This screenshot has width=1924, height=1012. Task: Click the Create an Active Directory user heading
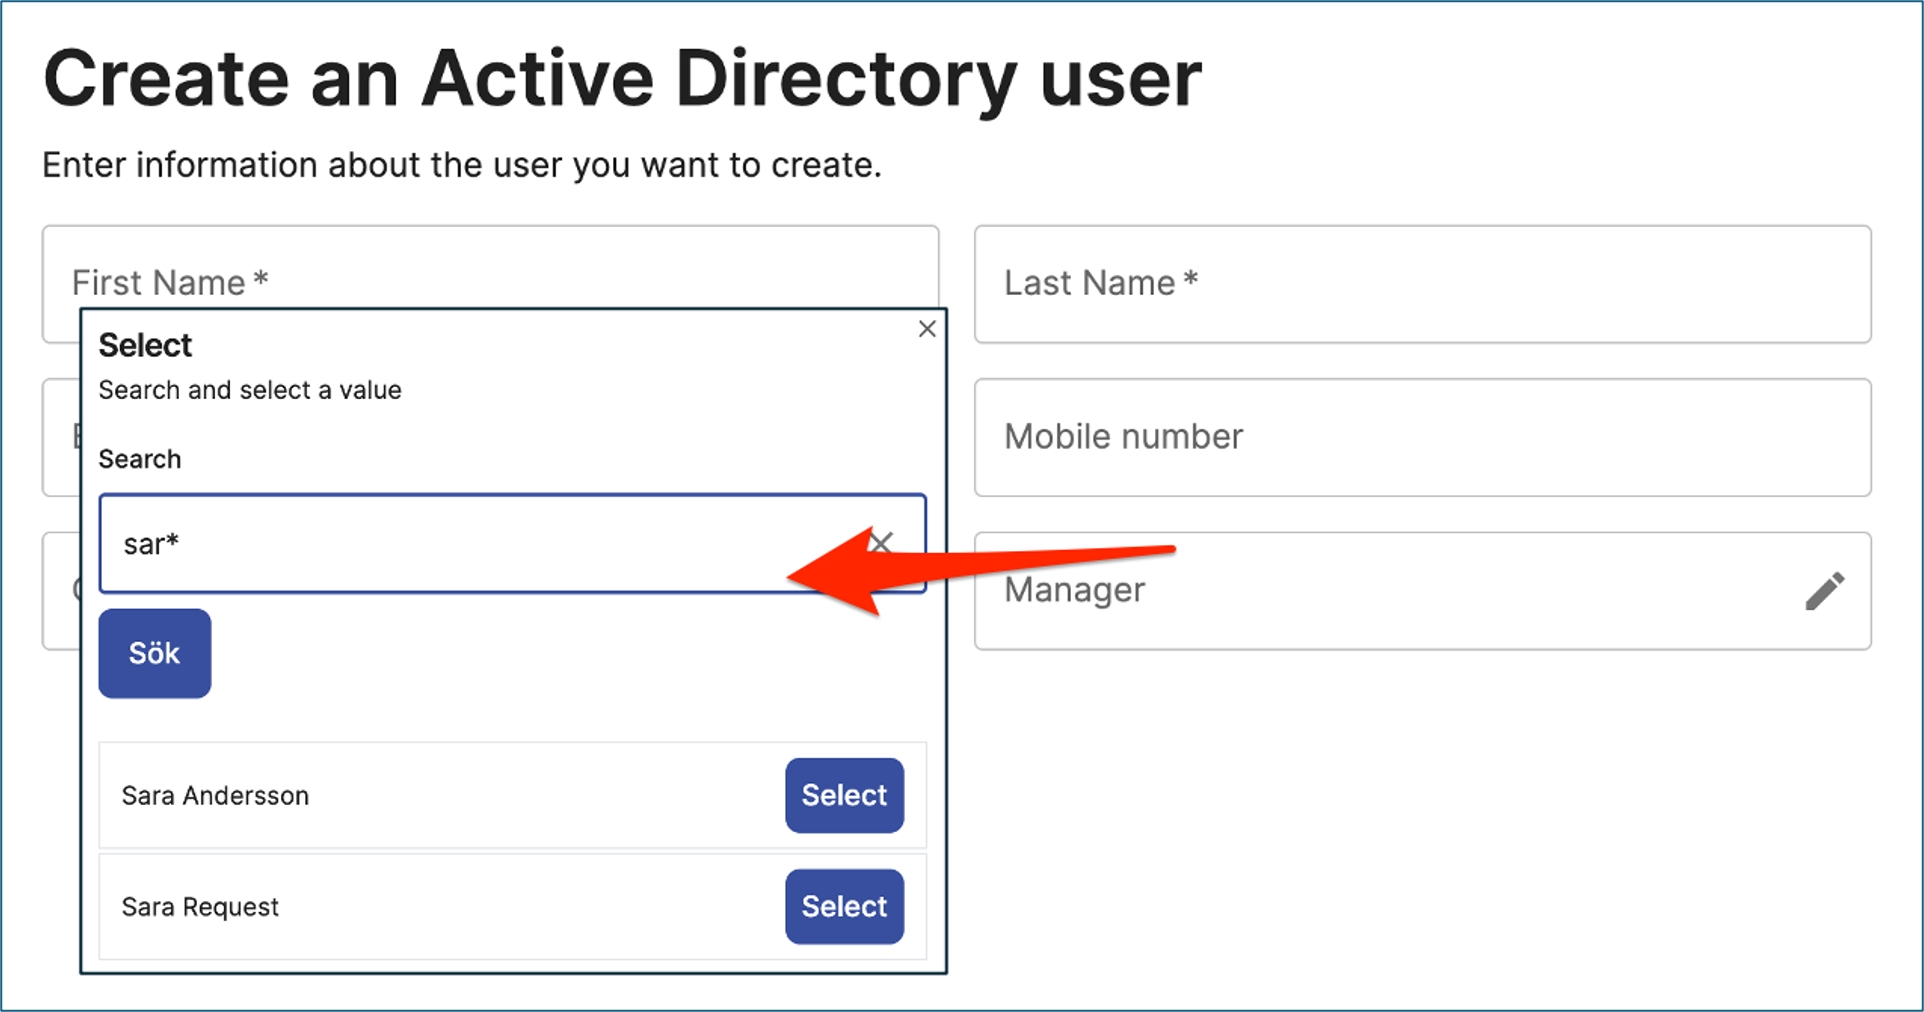click(622, 79)
